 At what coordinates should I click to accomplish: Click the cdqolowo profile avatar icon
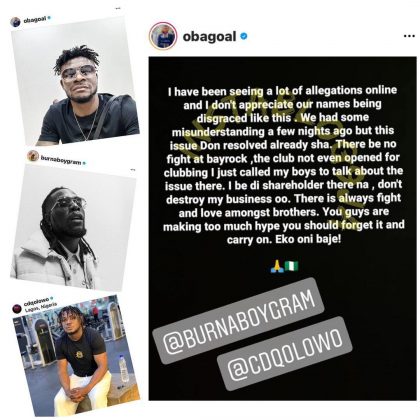pyautogui.click(x=17, y=309)
